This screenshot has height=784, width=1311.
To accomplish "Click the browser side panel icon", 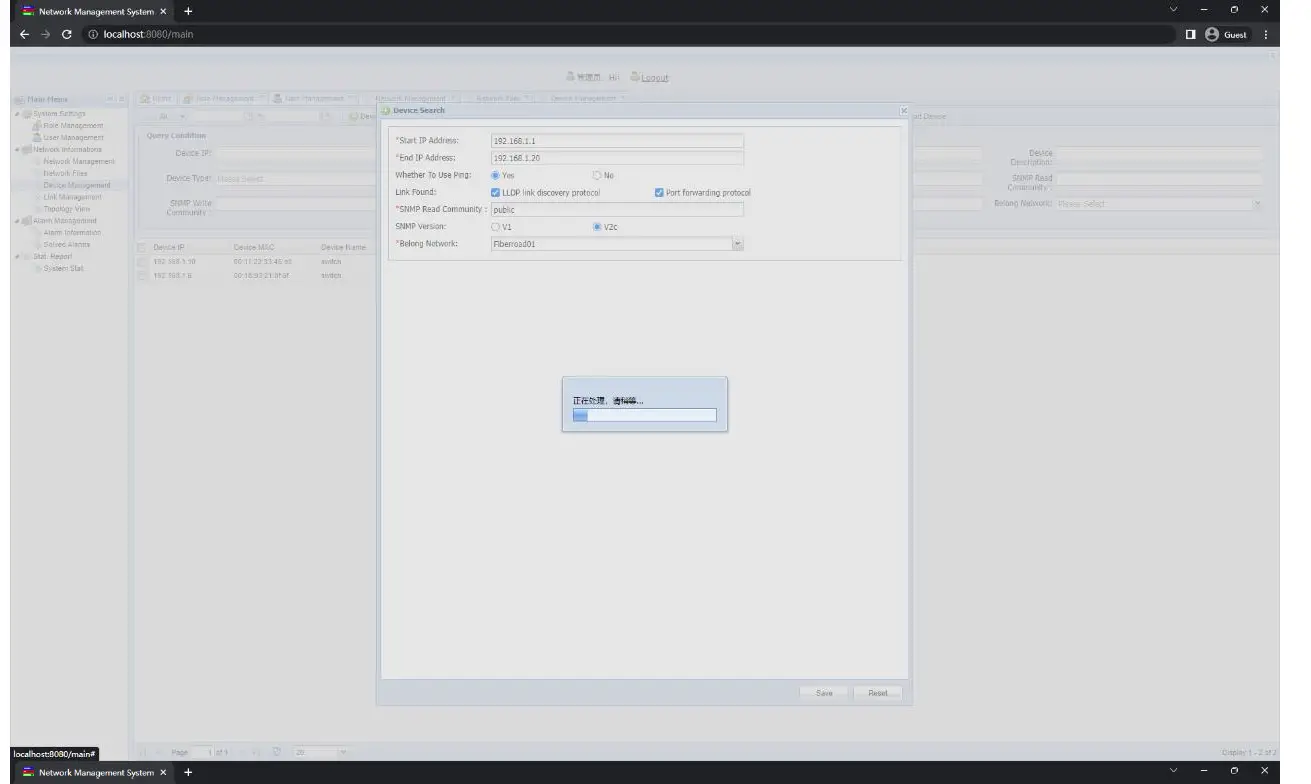I will [x=1190, y=34].
